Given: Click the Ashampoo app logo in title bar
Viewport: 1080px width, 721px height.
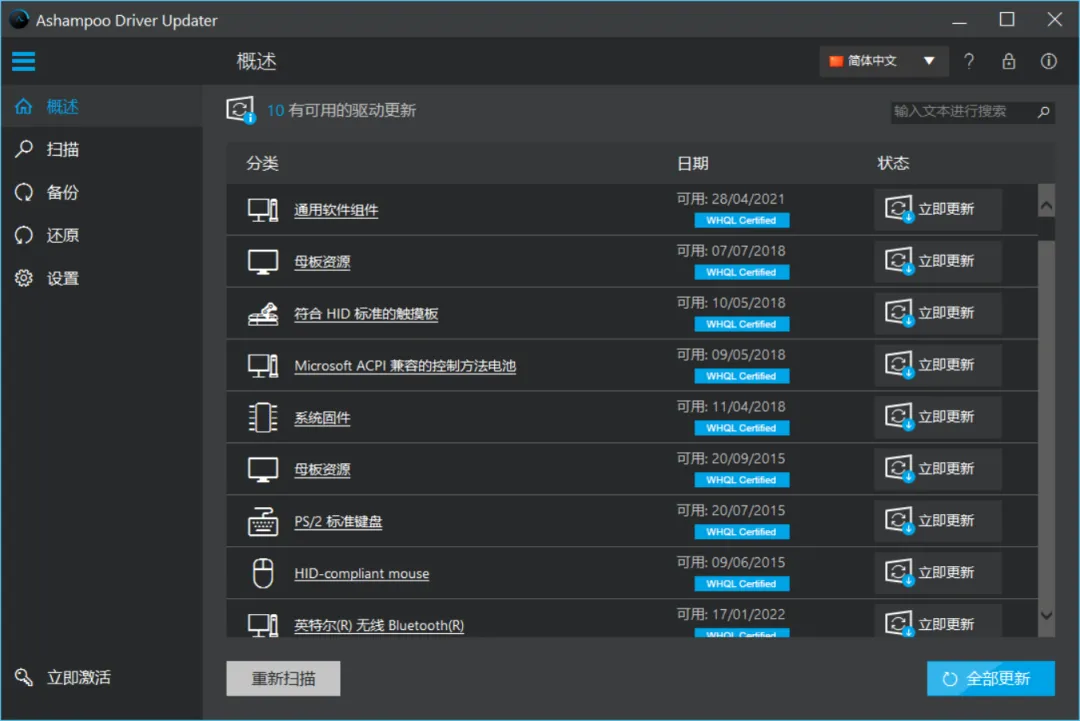Looking at the screenshot, I should [19, 19].
